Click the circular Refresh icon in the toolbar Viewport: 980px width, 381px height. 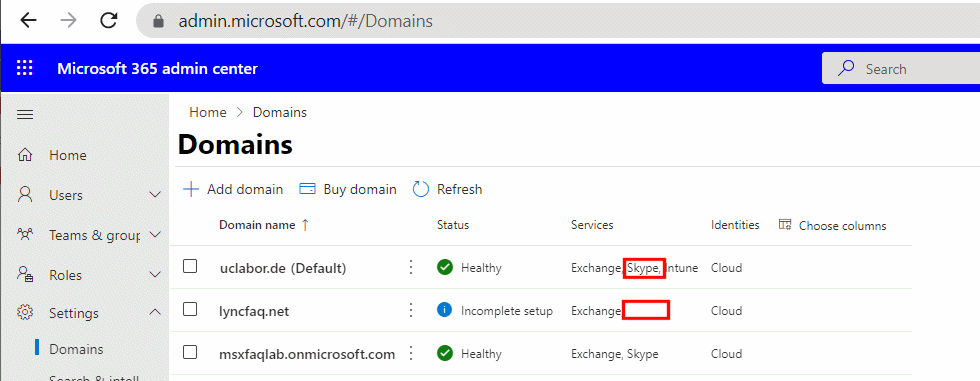point(421,189)
